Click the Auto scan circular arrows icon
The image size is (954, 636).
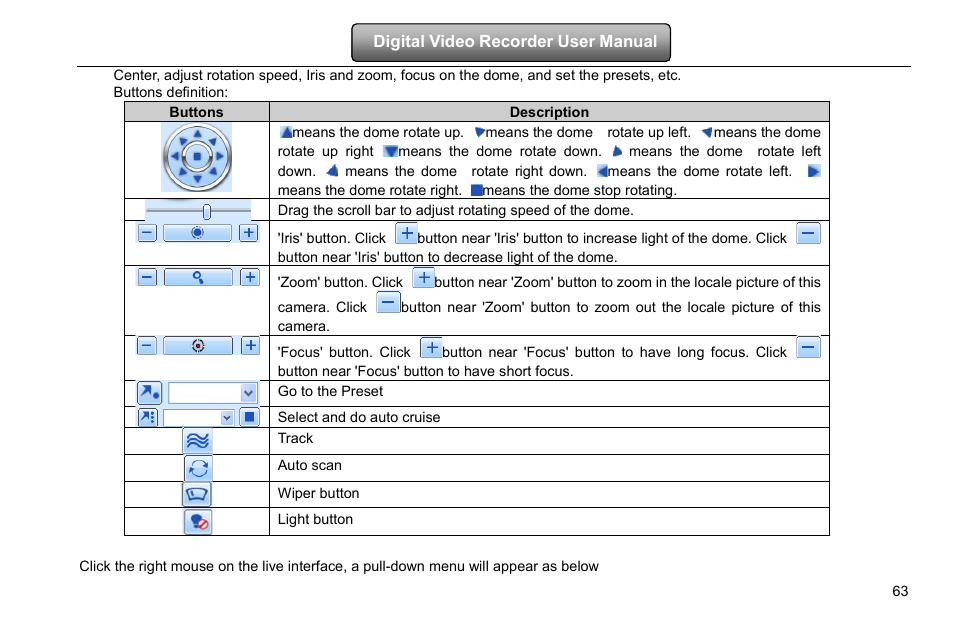coord(198,468)
